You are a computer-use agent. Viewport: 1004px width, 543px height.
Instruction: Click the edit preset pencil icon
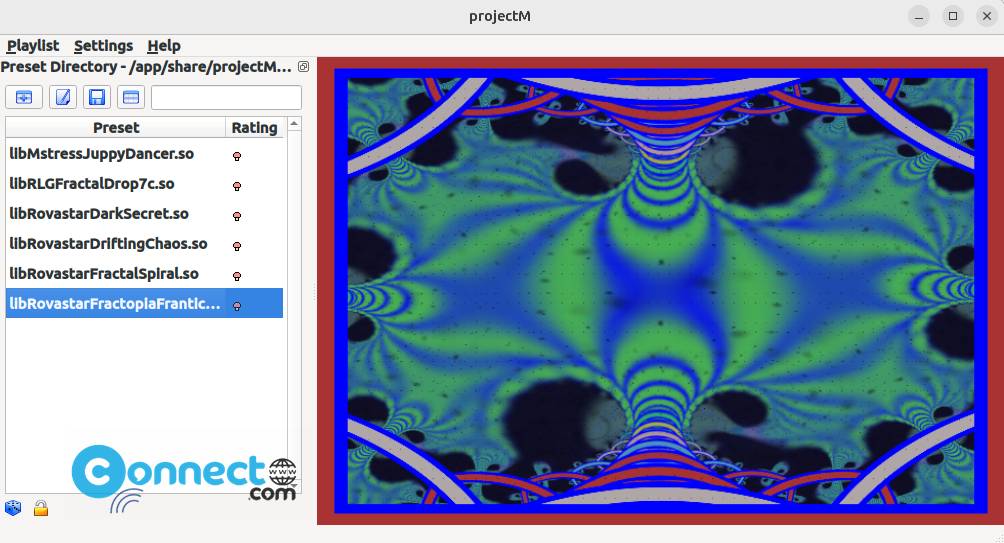click(x=63, y=97)
